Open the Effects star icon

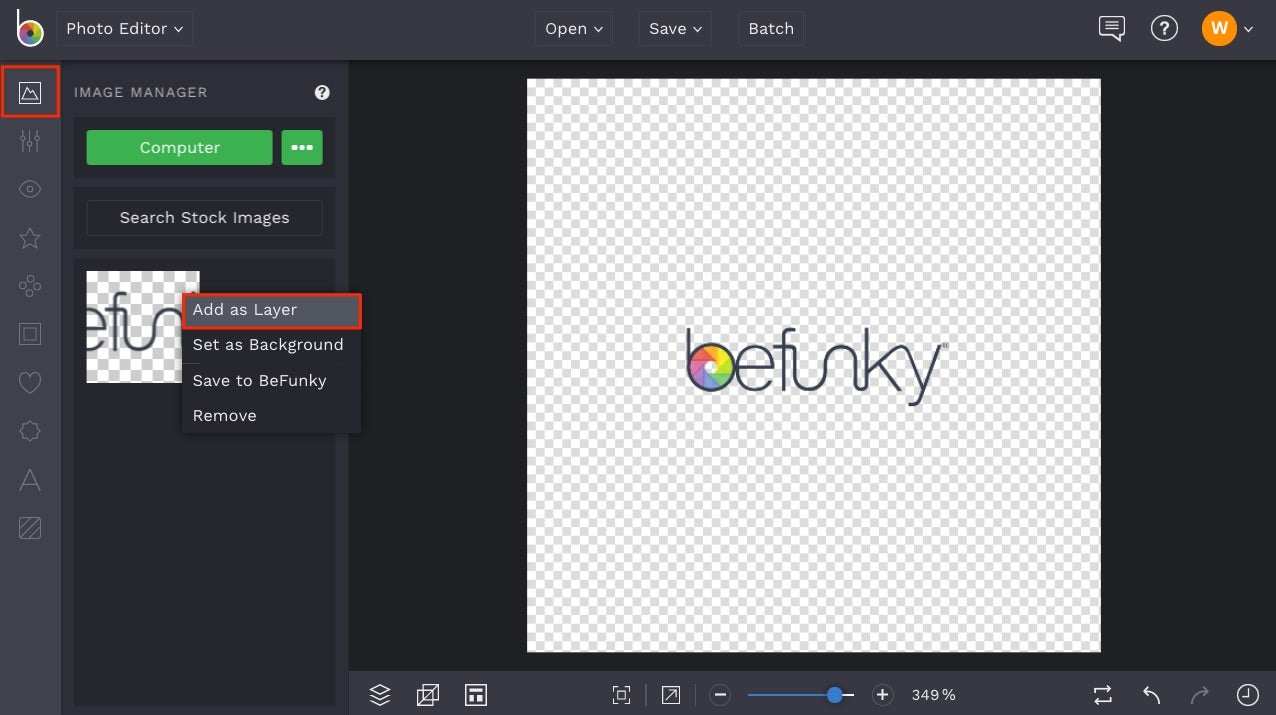click(x=30, y=238)
